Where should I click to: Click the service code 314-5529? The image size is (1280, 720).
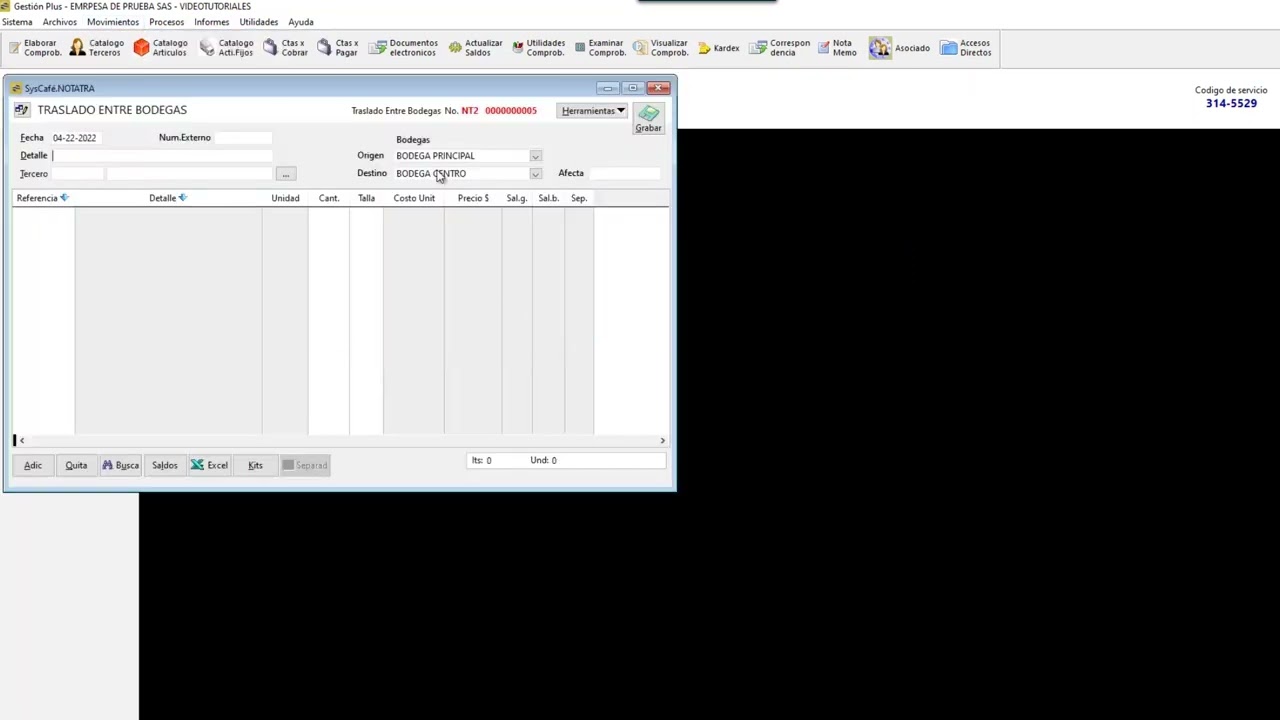[x=1231, y=103]
